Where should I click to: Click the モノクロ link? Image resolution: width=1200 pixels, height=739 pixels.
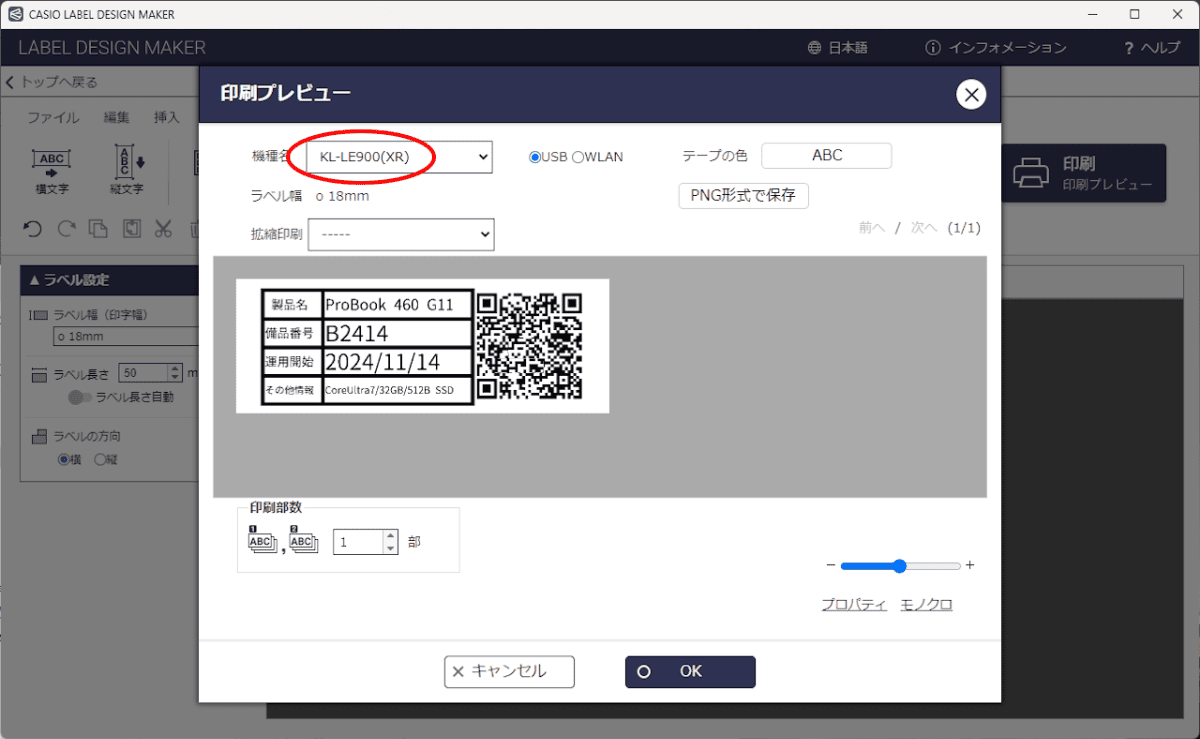click(926, 604)
